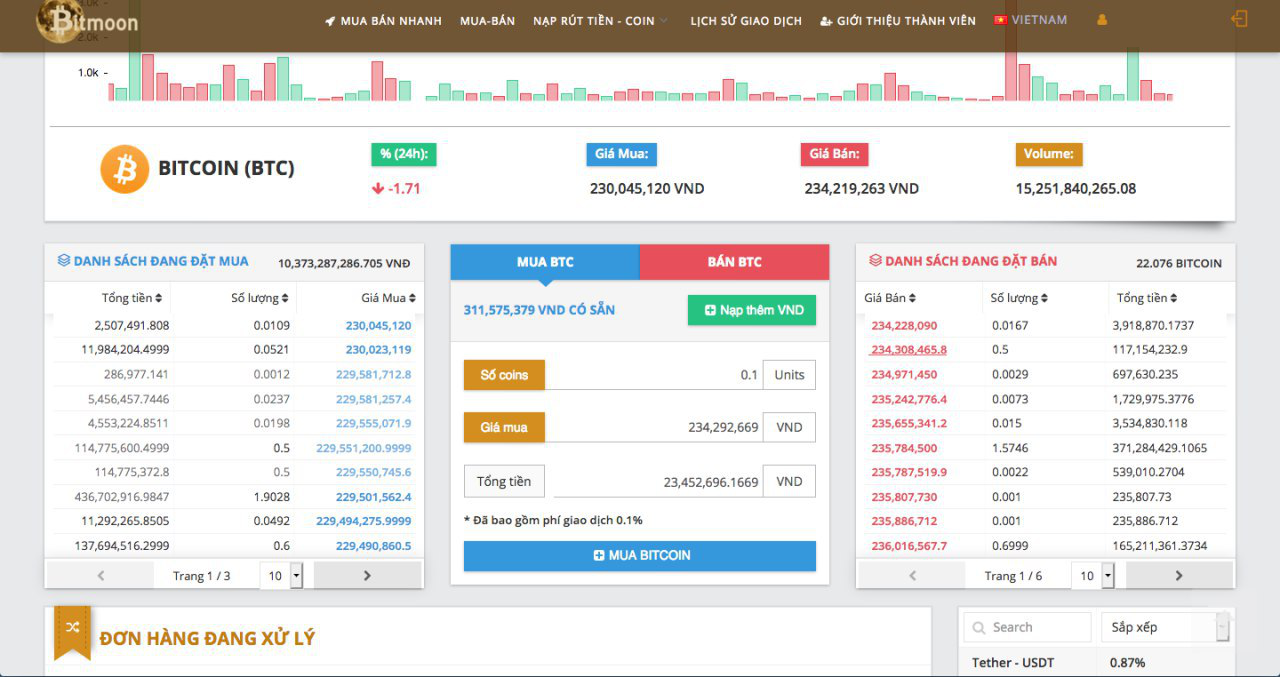
Task: Click the orange Bitcoin coin icon
Action: click(x=125, y=169)
